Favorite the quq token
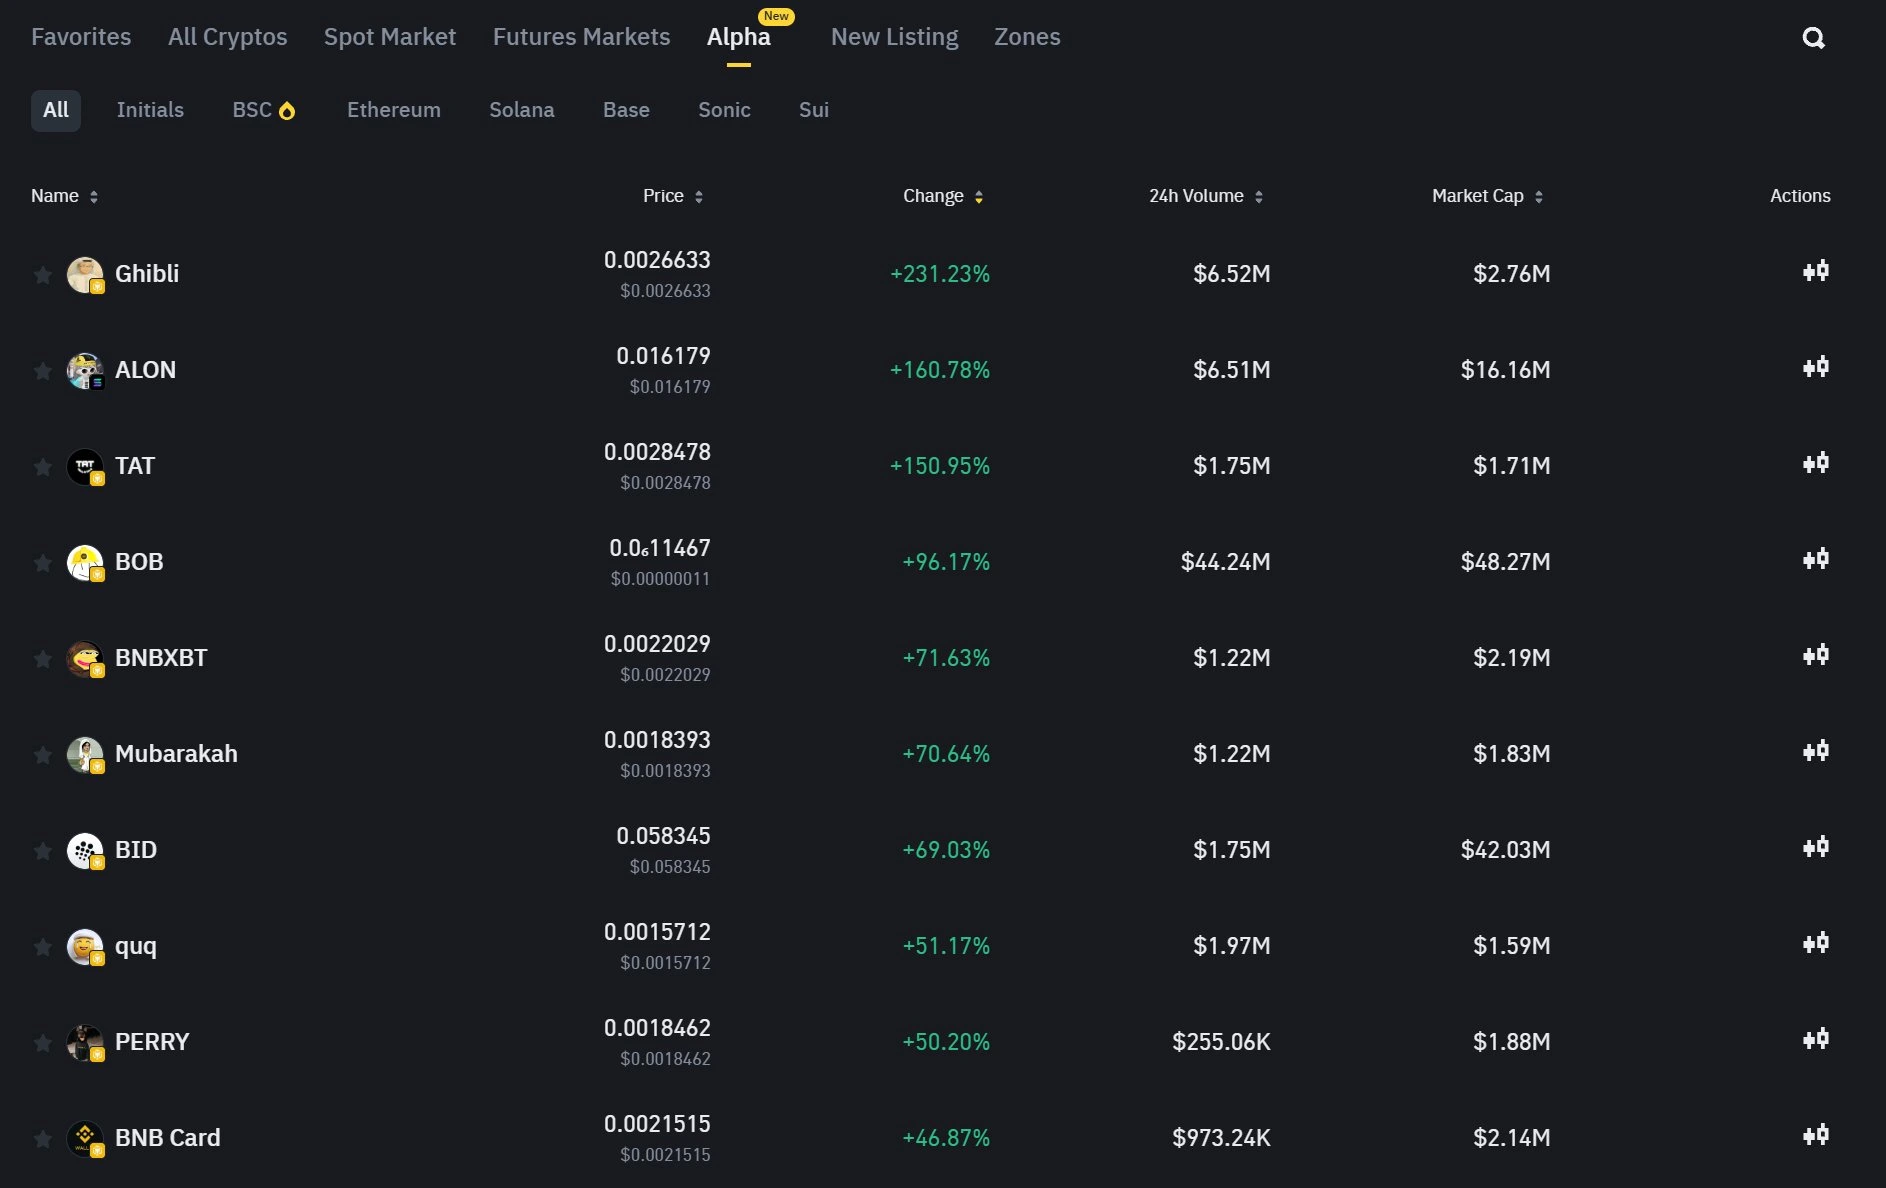1886x1188 pixels. click(42, 946)
